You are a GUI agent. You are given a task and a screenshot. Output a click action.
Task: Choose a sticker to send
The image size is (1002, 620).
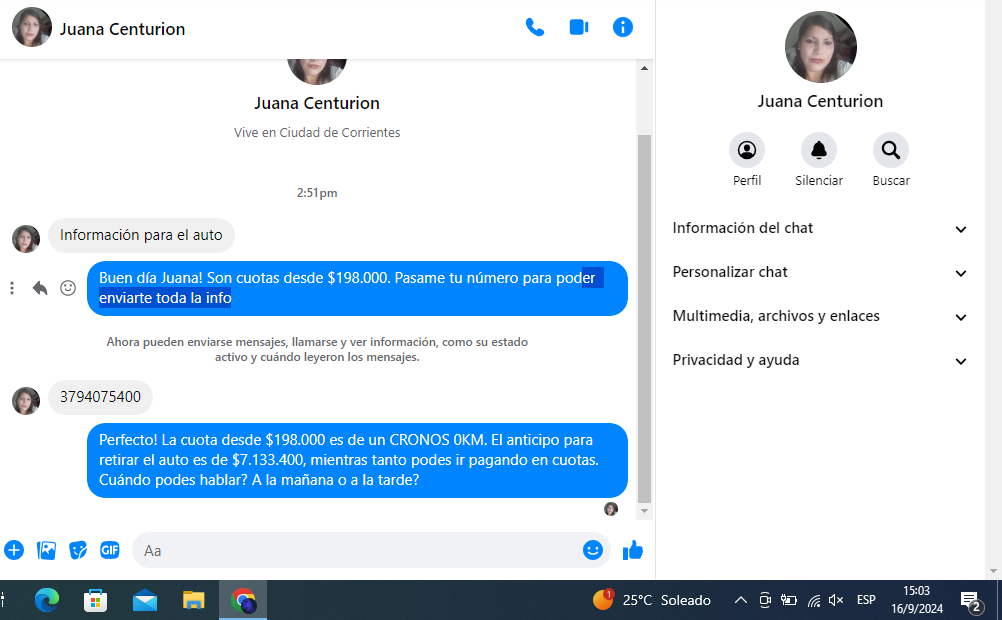pyautogui.click(x=78, y=550)
